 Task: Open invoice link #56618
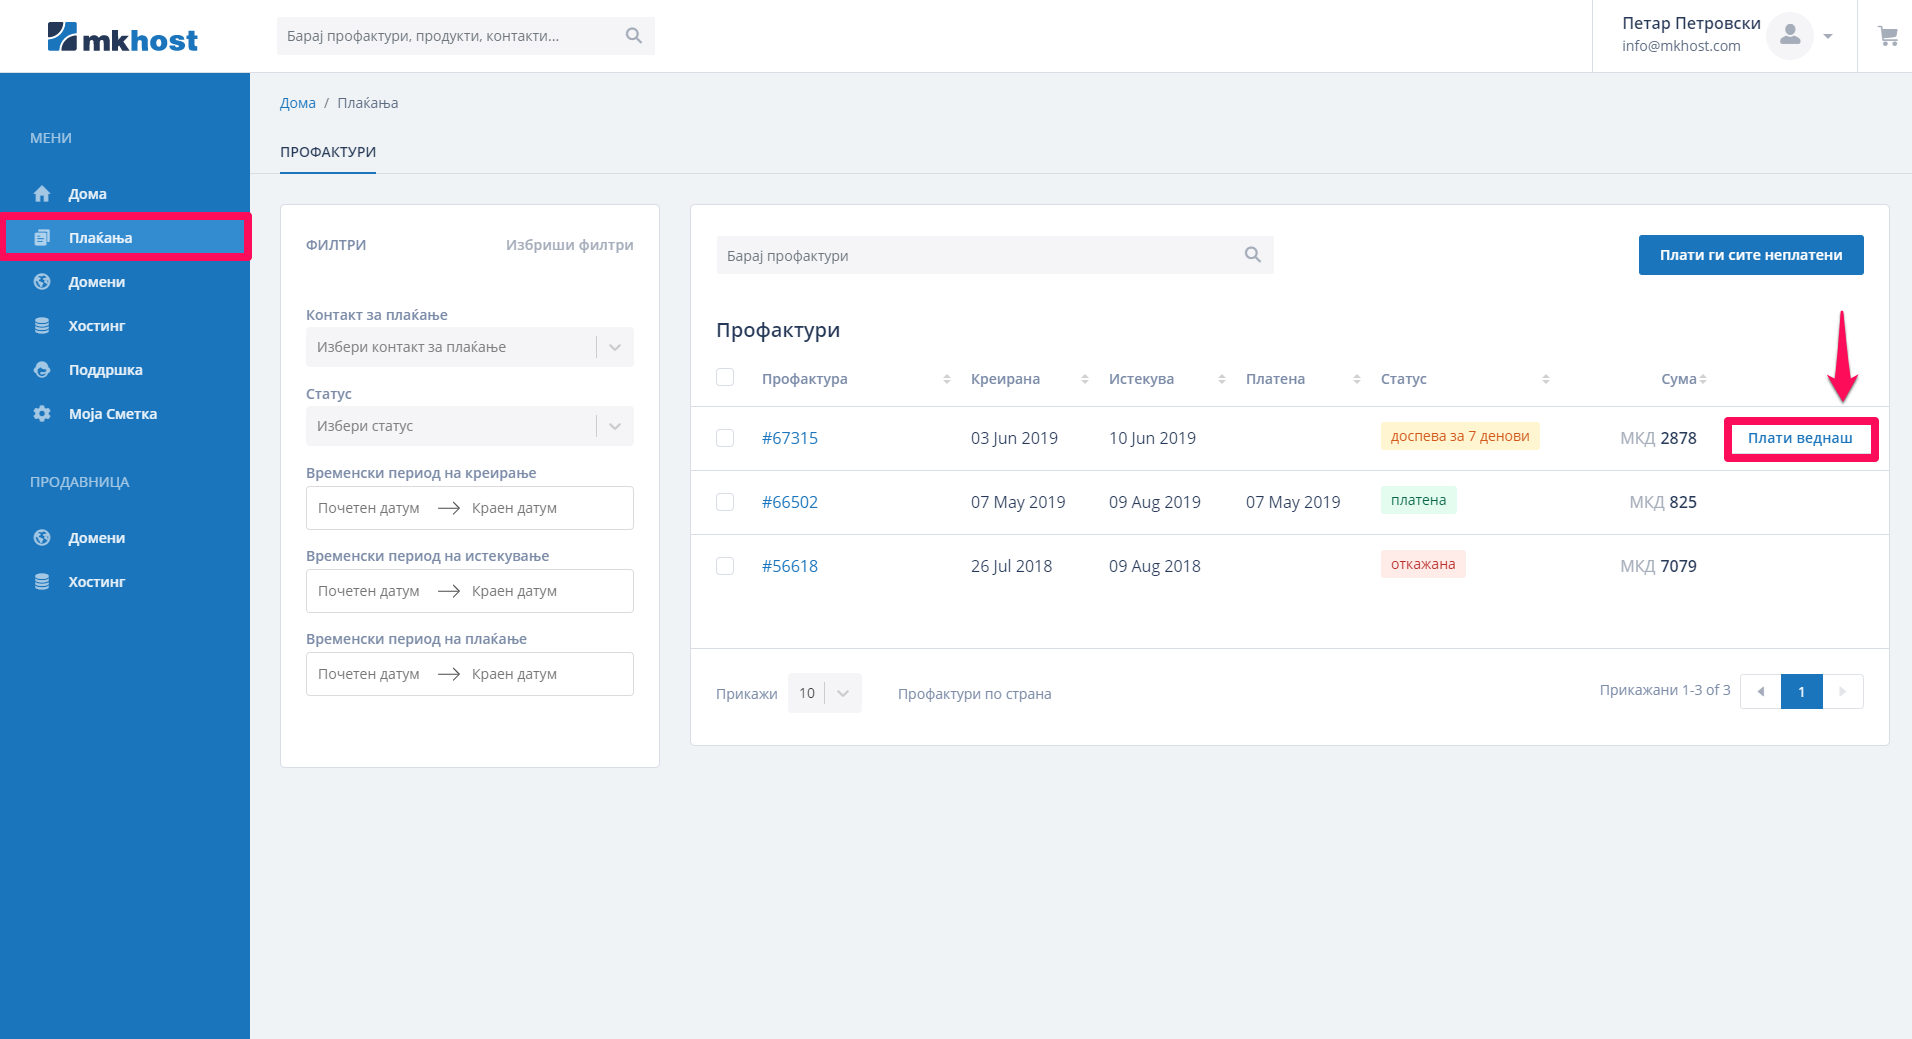(x=789, y=566)
